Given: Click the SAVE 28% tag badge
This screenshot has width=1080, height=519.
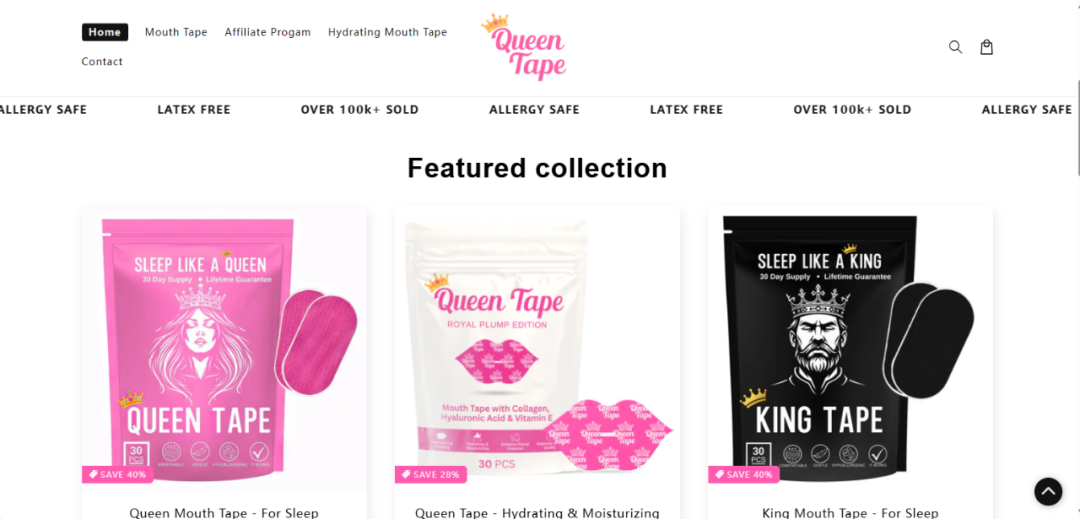Looking at the screenshot, I should [430, 475].
